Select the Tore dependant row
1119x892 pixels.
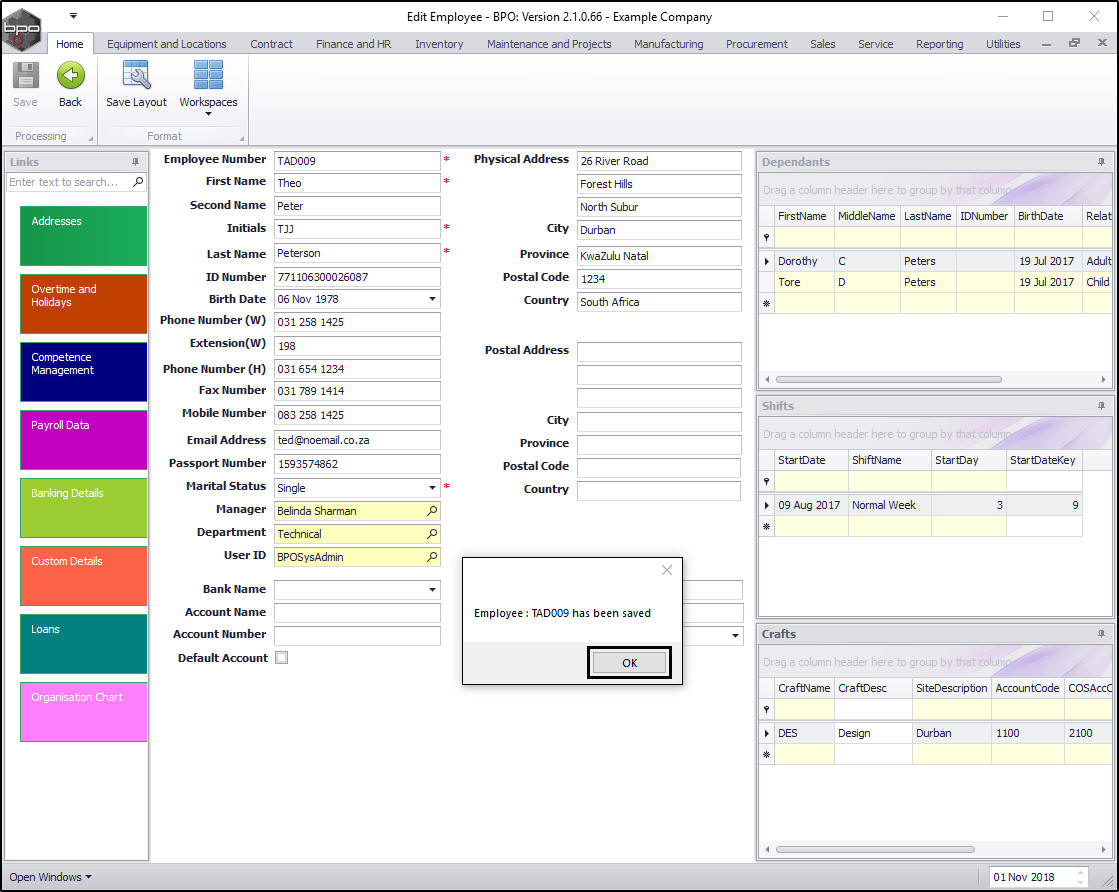(935, 282)
